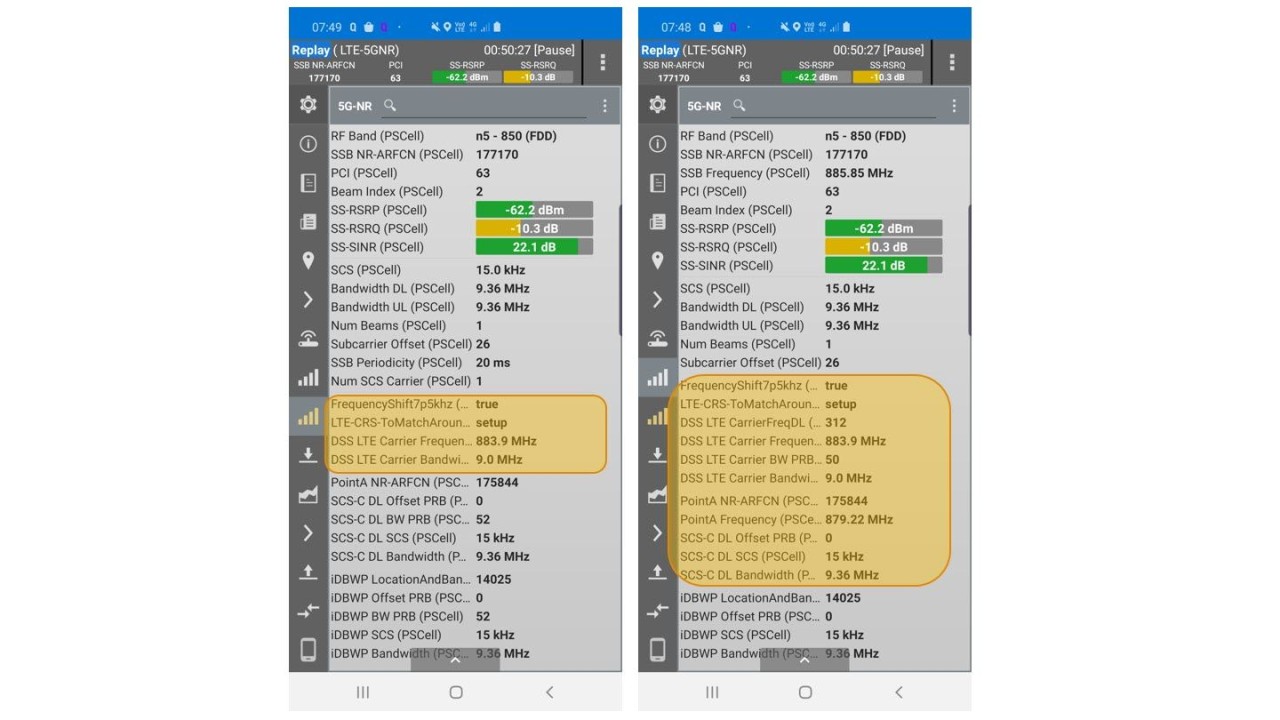1280x720 pixels.
Task: Click search field in left phone 5G-NR bar
Action: (485, 106)
